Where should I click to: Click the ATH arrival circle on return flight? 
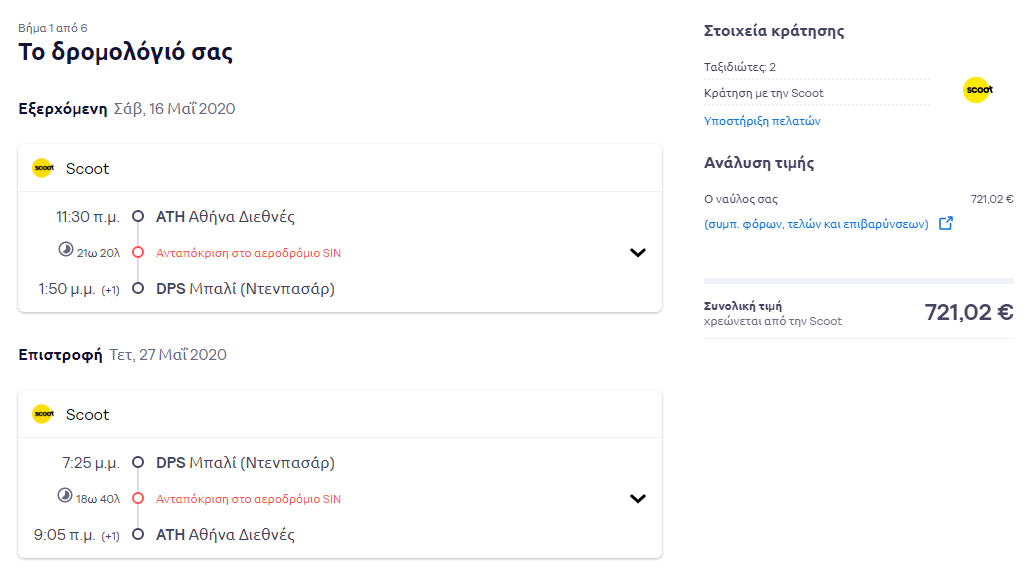pos(138,534)
